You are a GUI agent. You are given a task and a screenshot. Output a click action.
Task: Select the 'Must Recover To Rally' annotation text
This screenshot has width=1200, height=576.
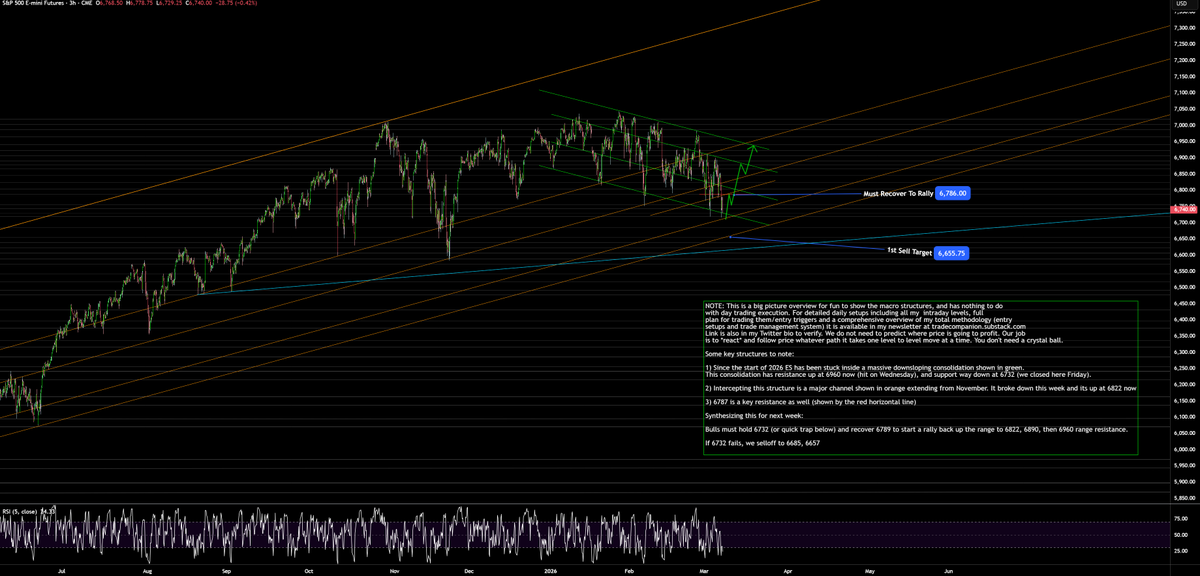[x=898, y=194]
